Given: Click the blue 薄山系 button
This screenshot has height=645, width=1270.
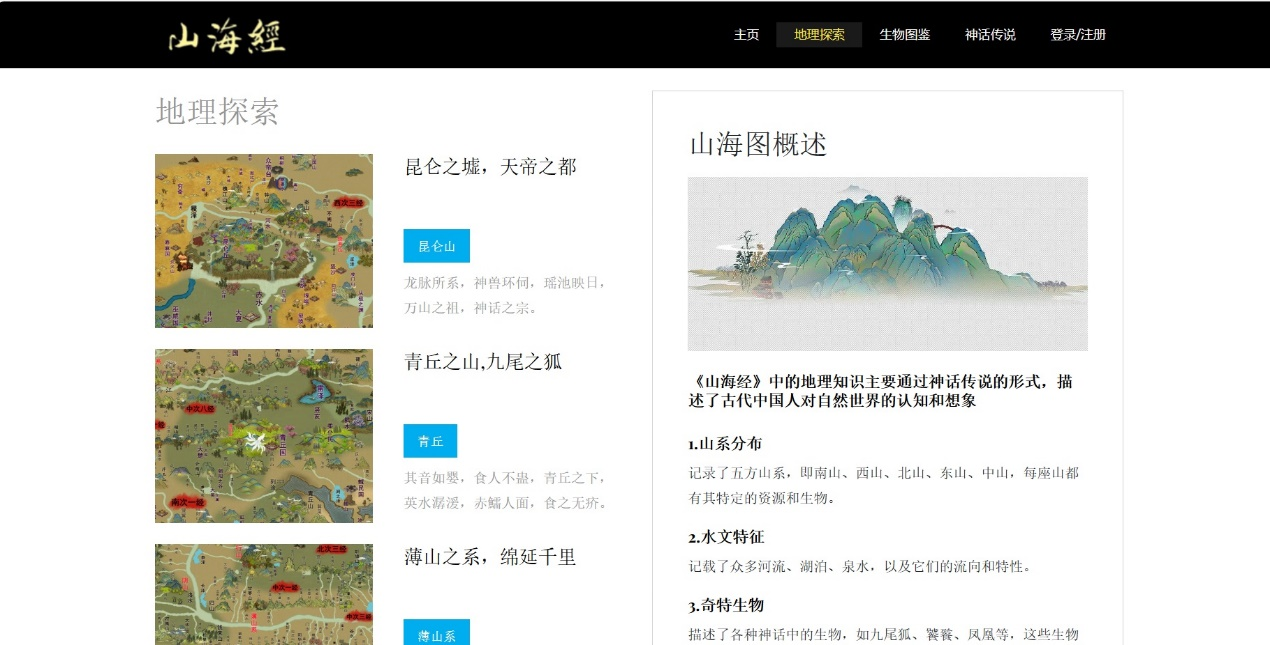Looking at the screenshot, I should click(436, 634).
